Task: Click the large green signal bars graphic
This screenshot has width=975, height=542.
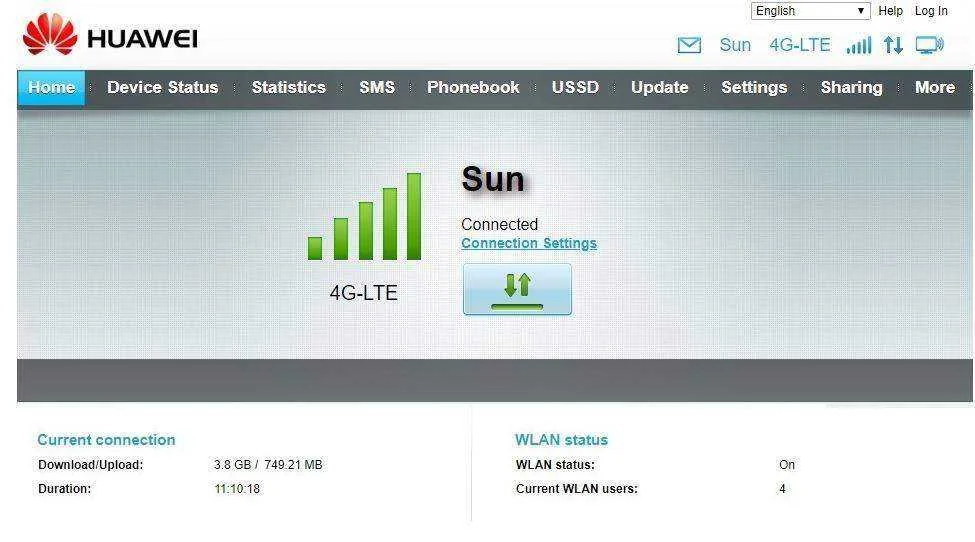Action: click(364, 216)
